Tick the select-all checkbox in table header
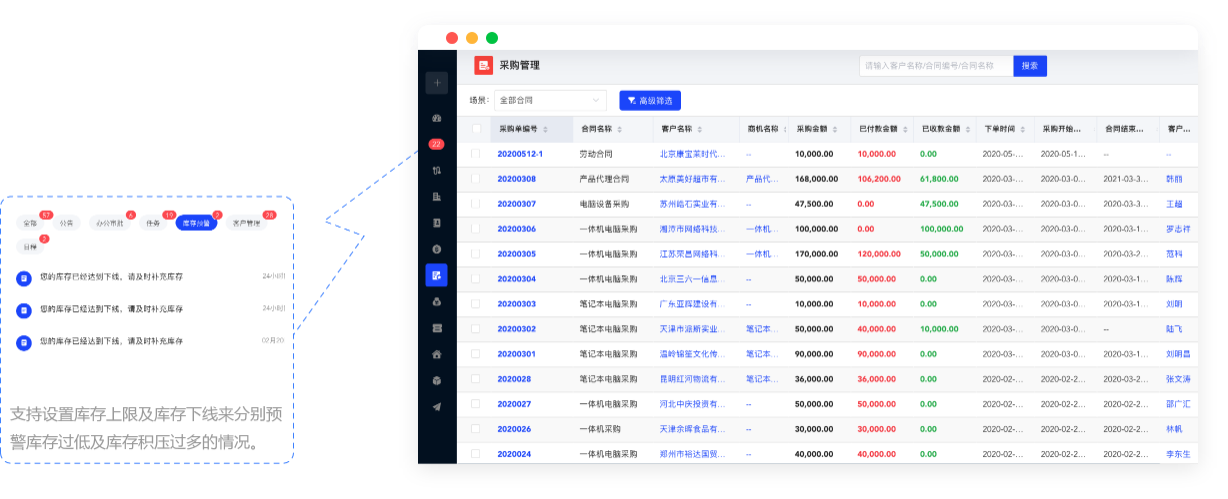 pos(476,129)
